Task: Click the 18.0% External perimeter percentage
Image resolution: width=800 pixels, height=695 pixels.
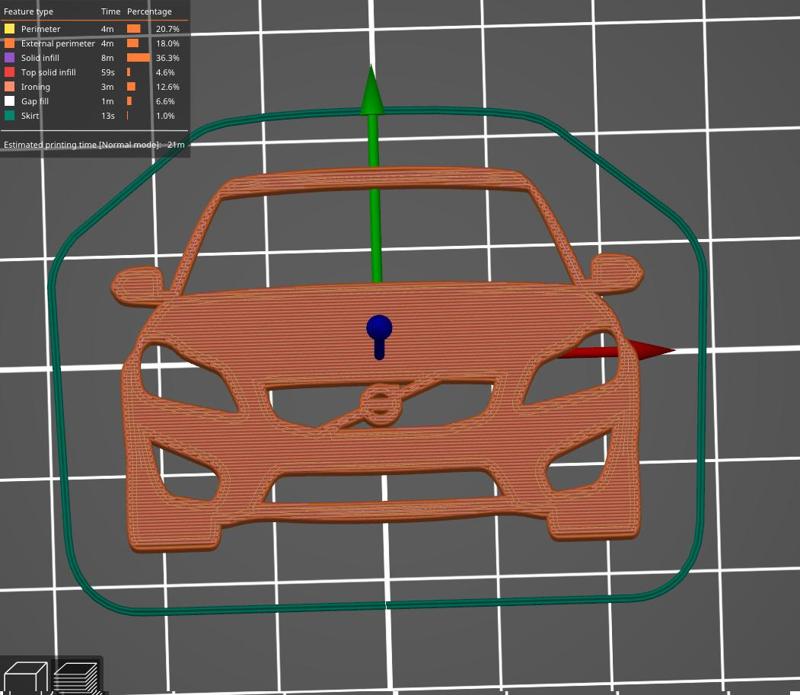Action: click(x=167, y=43)
